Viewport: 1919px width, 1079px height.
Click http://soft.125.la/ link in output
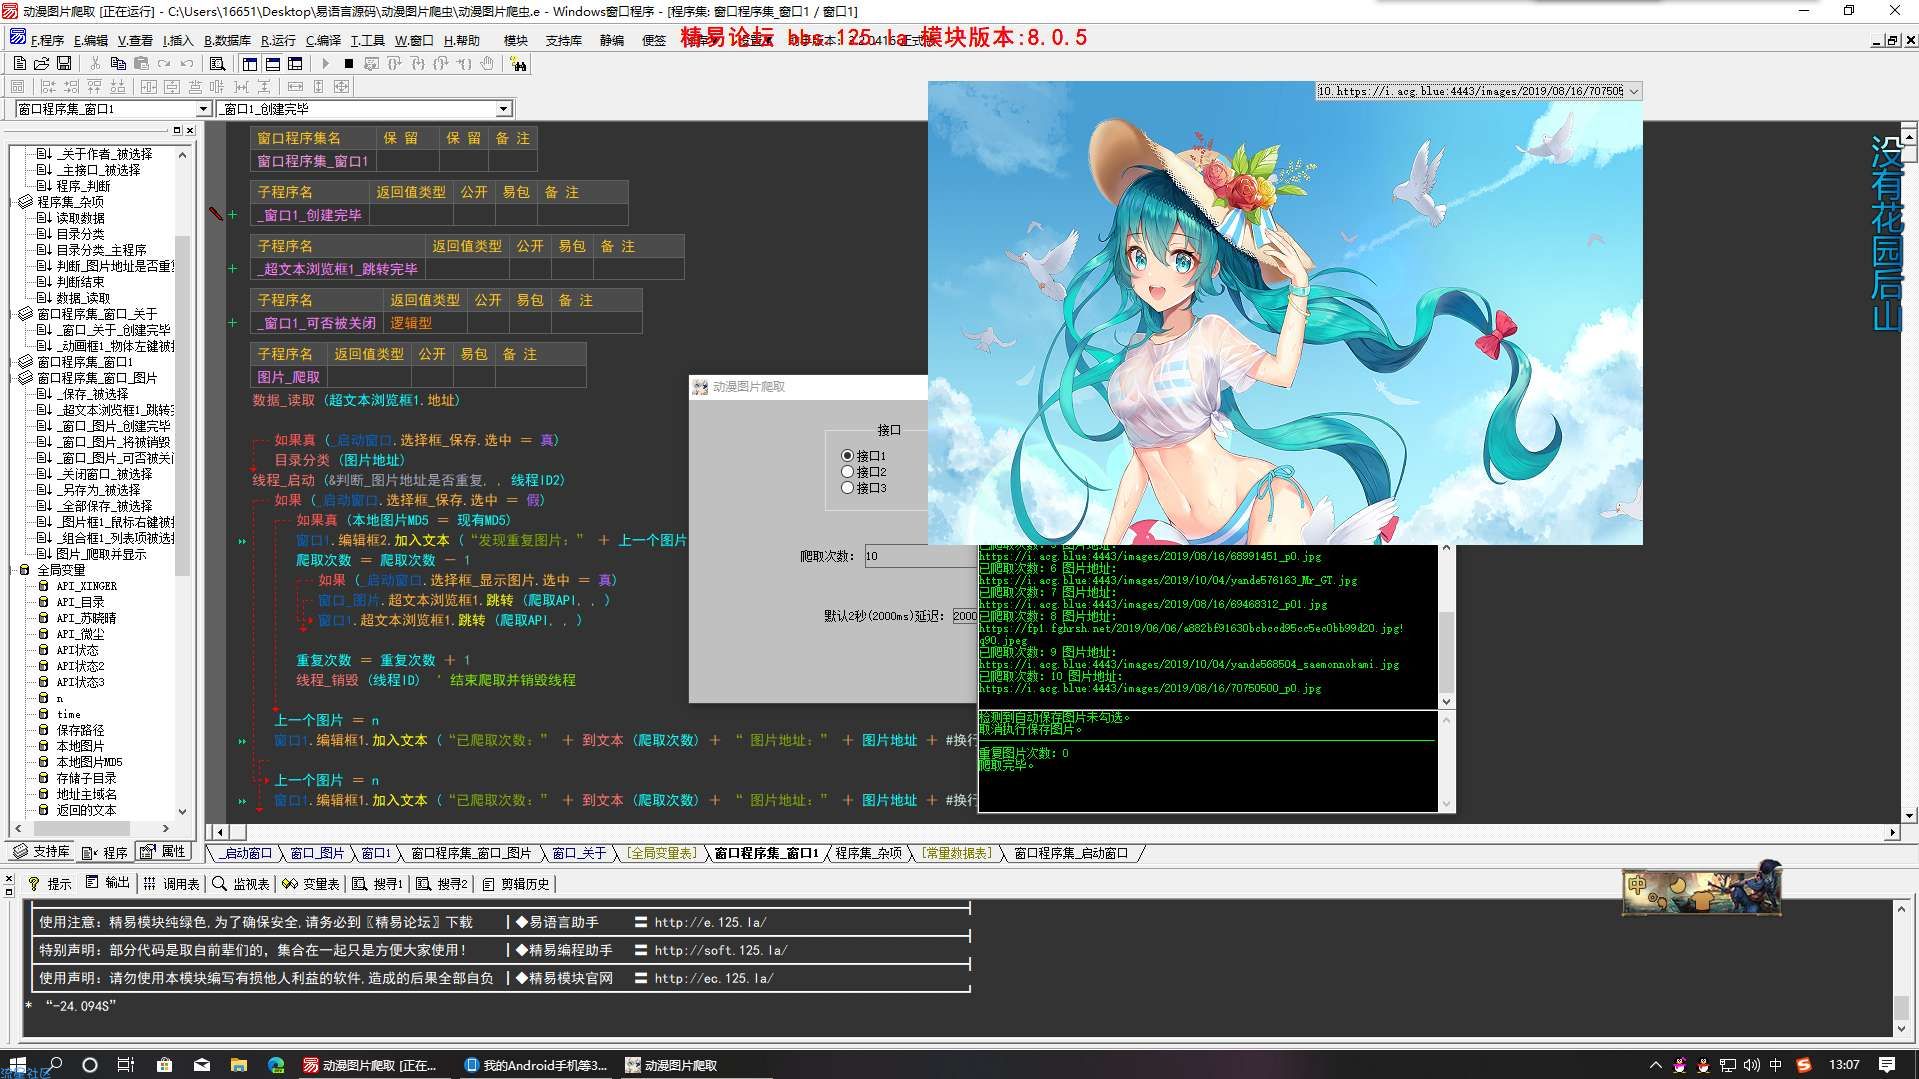[721, 950]
